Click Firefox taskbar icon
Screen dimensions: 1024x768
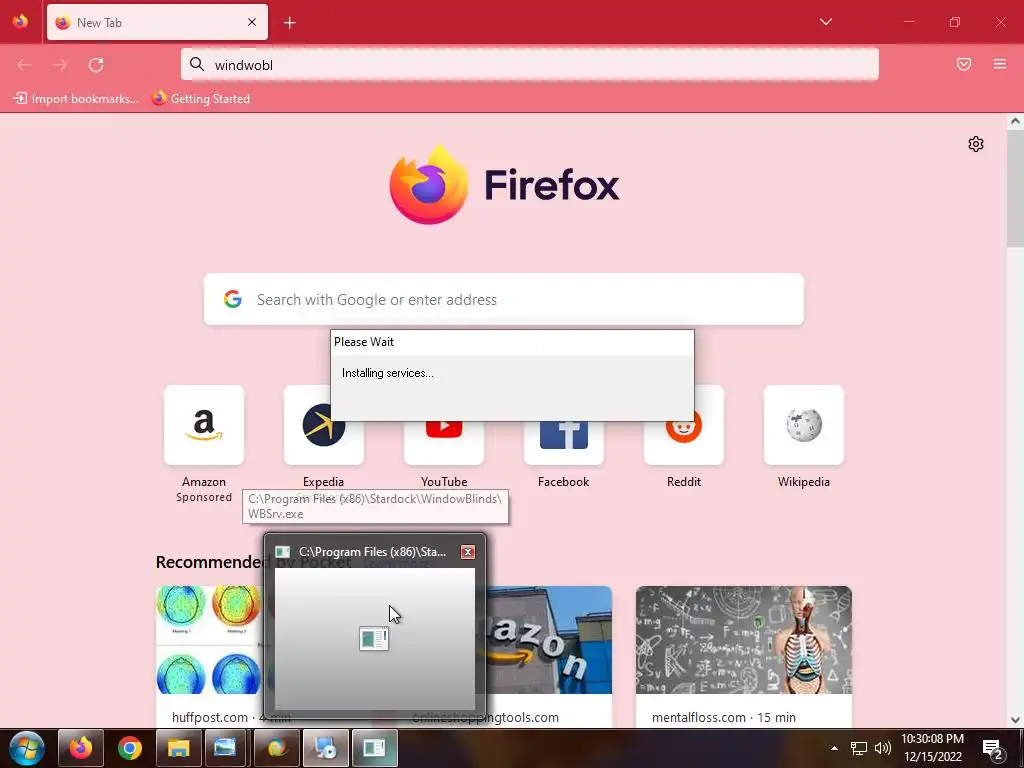coord(81,748)
